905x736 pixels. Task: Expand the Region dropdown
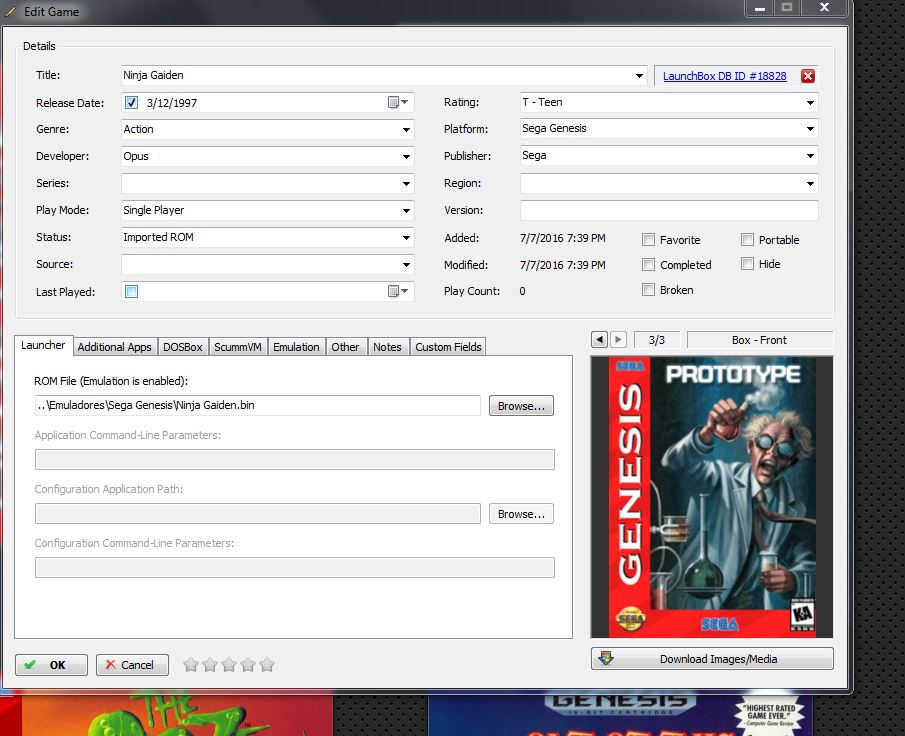810,184
